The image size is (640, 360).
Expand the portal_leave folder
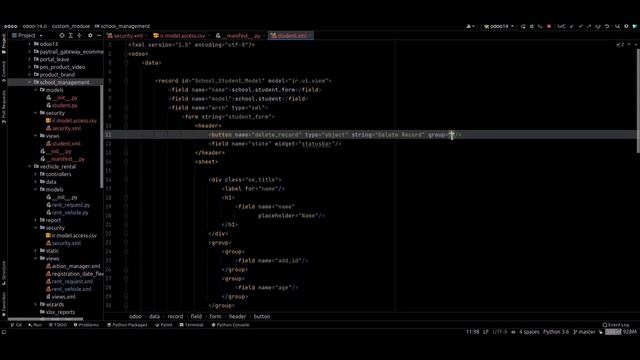pos(30,60)
